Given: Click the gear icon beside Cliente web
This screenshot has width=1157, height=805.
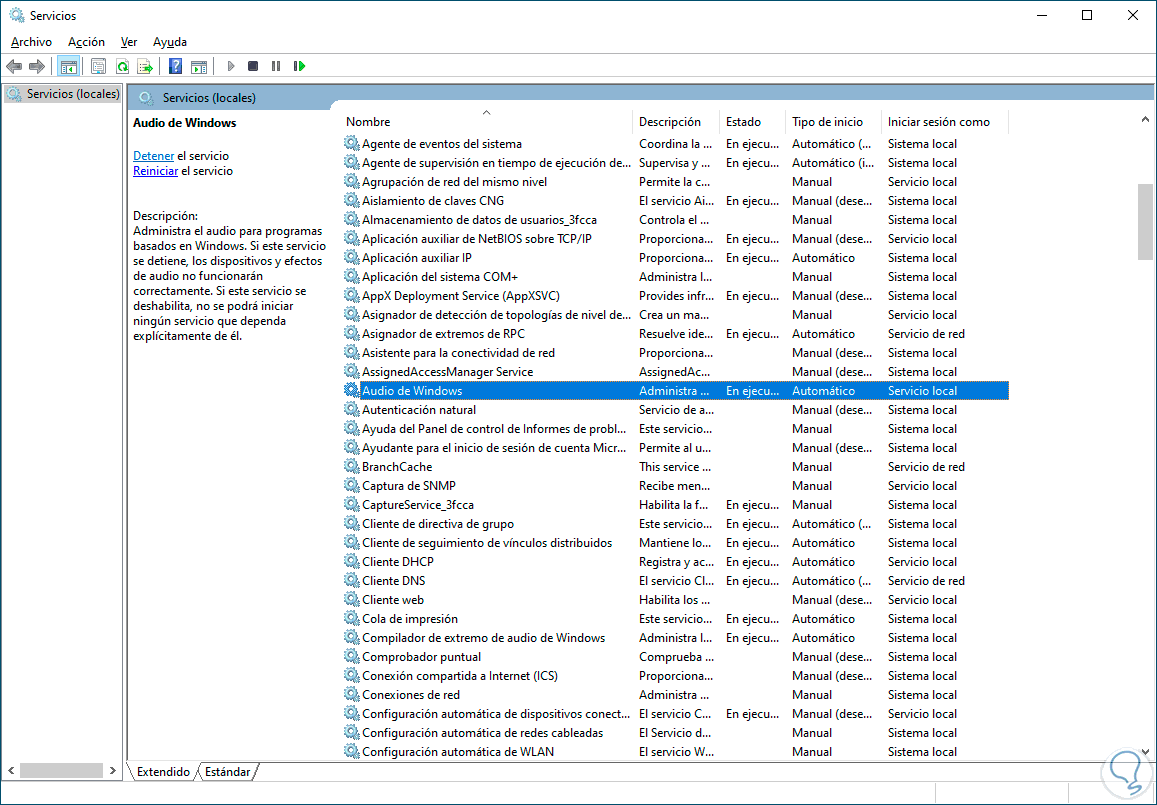Looking at the screenshot, I should [352, 600].
